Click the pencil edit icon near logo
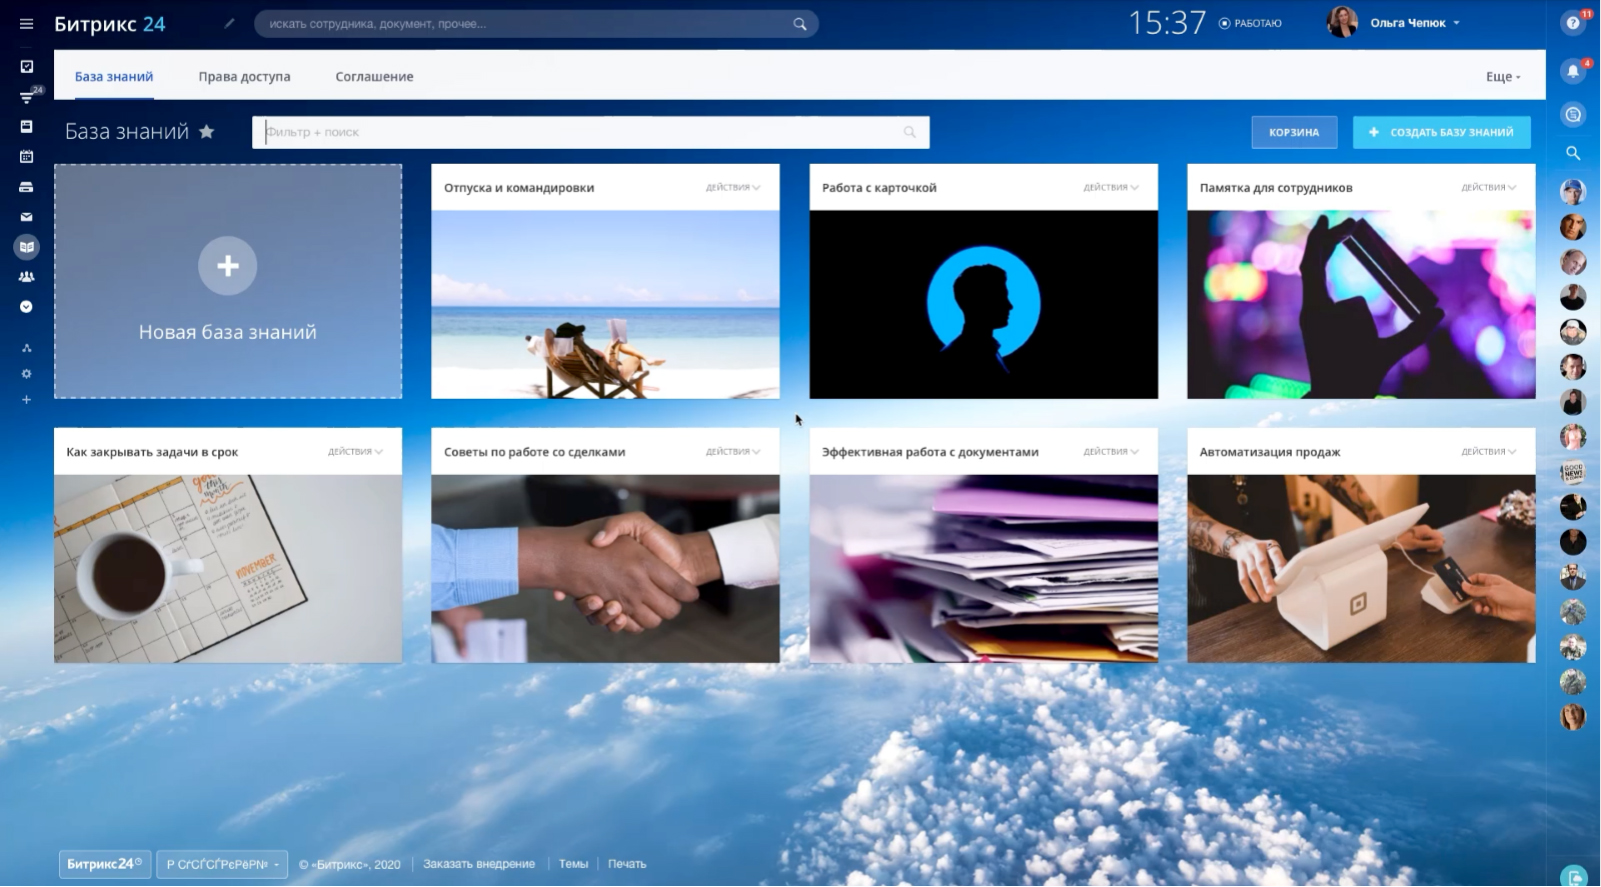 point(229,23)
